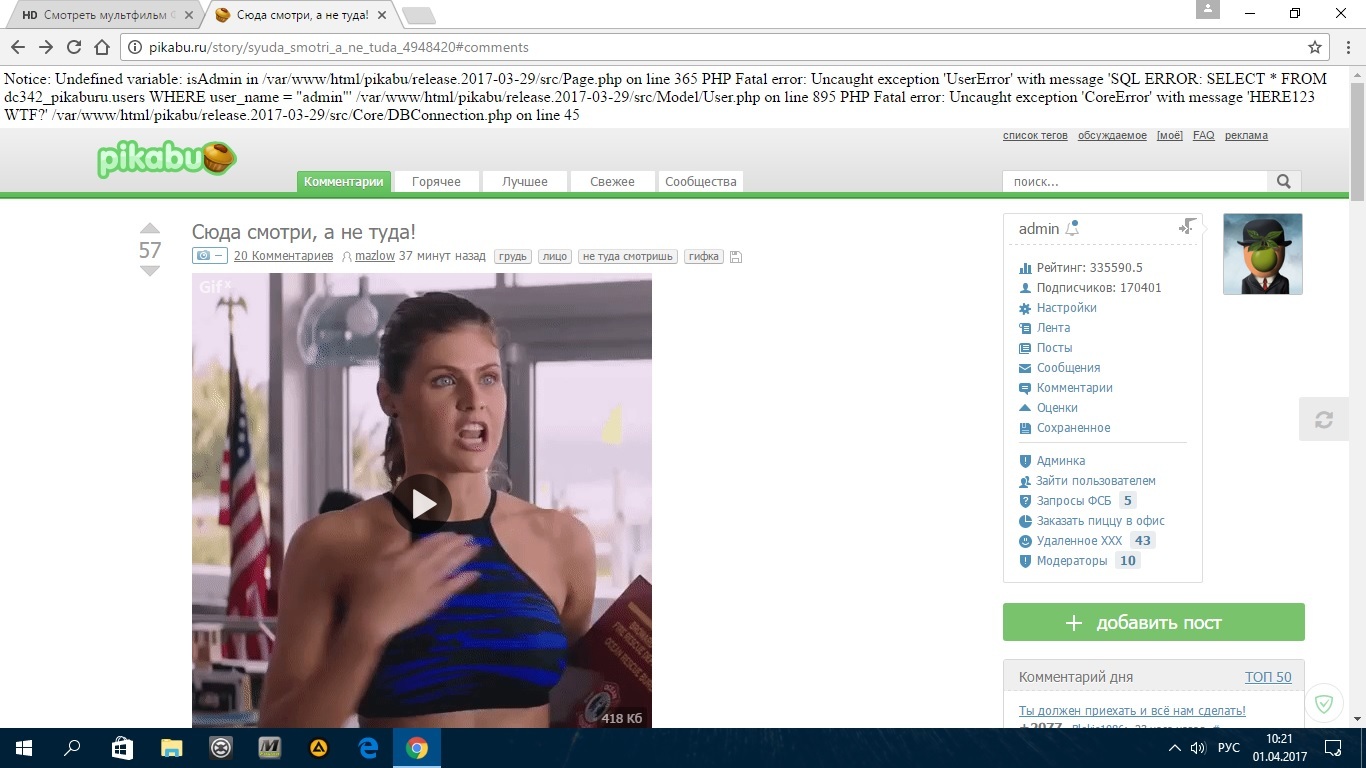Open Модераторы link

tap(1072, 561)
